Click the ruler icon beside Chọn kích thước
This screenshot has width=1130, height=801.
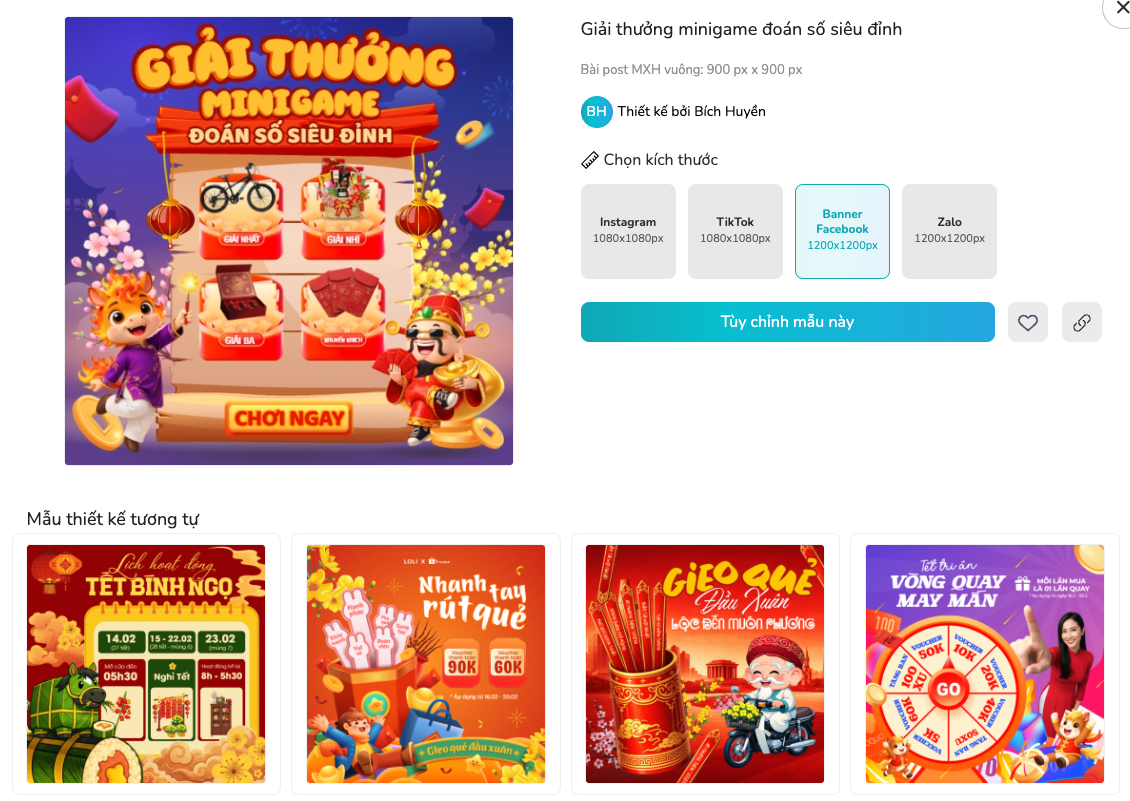(590, 160)
